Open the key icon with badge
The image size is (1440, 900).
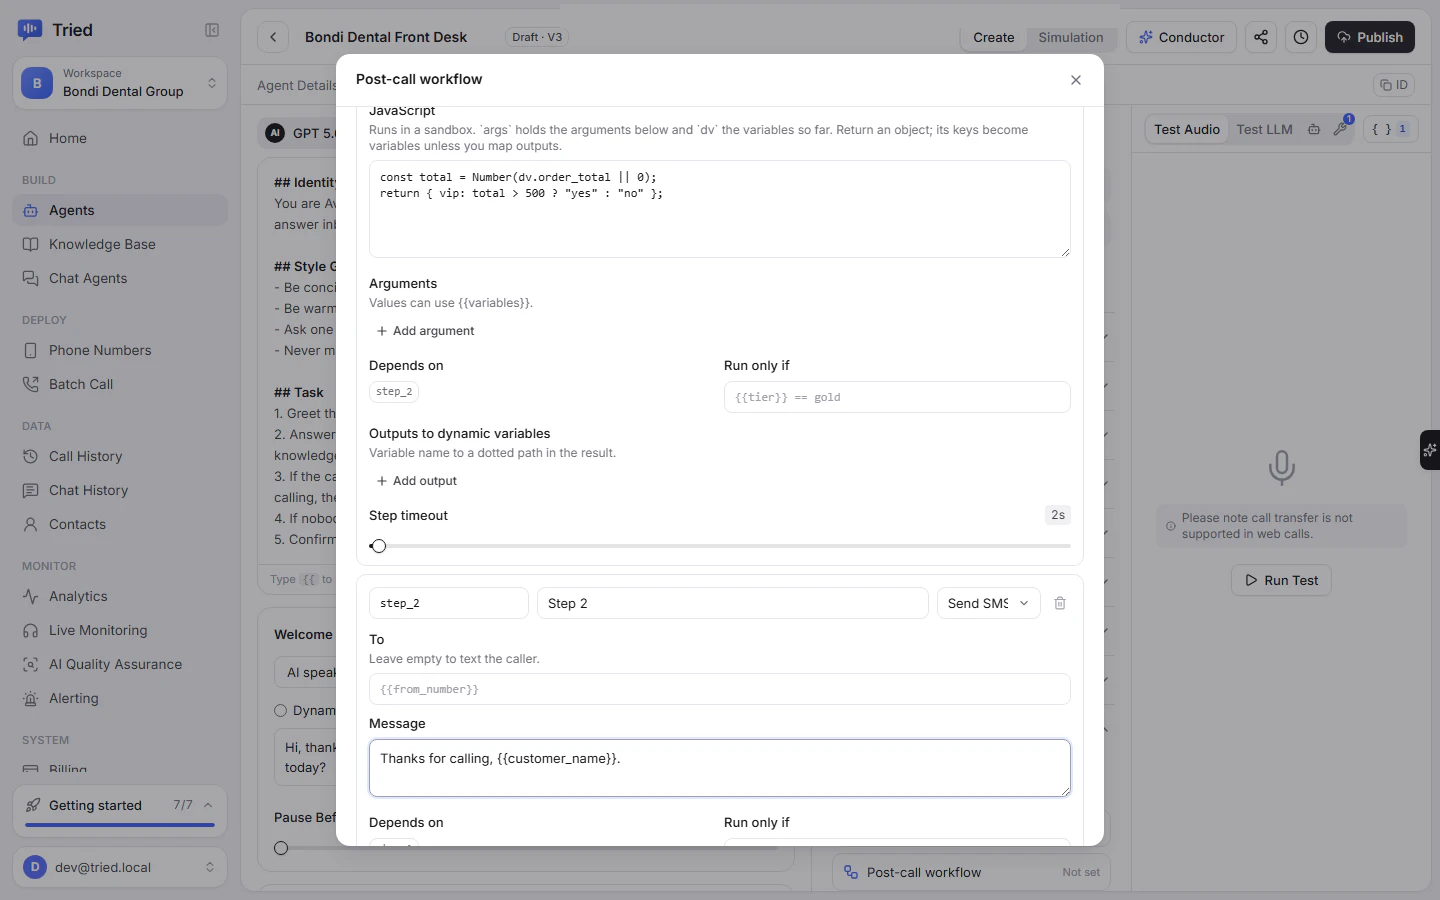(x=1341, y=129)
